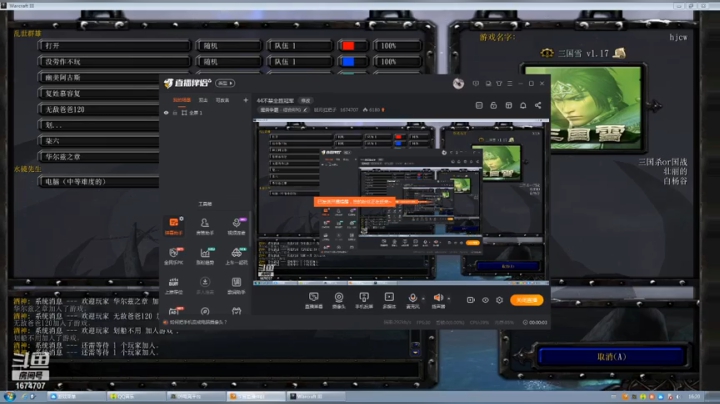Screen dimensions: 720x404
Task: Open the video co-streaming microphone tool icon
Action: [x=236, y=226]
